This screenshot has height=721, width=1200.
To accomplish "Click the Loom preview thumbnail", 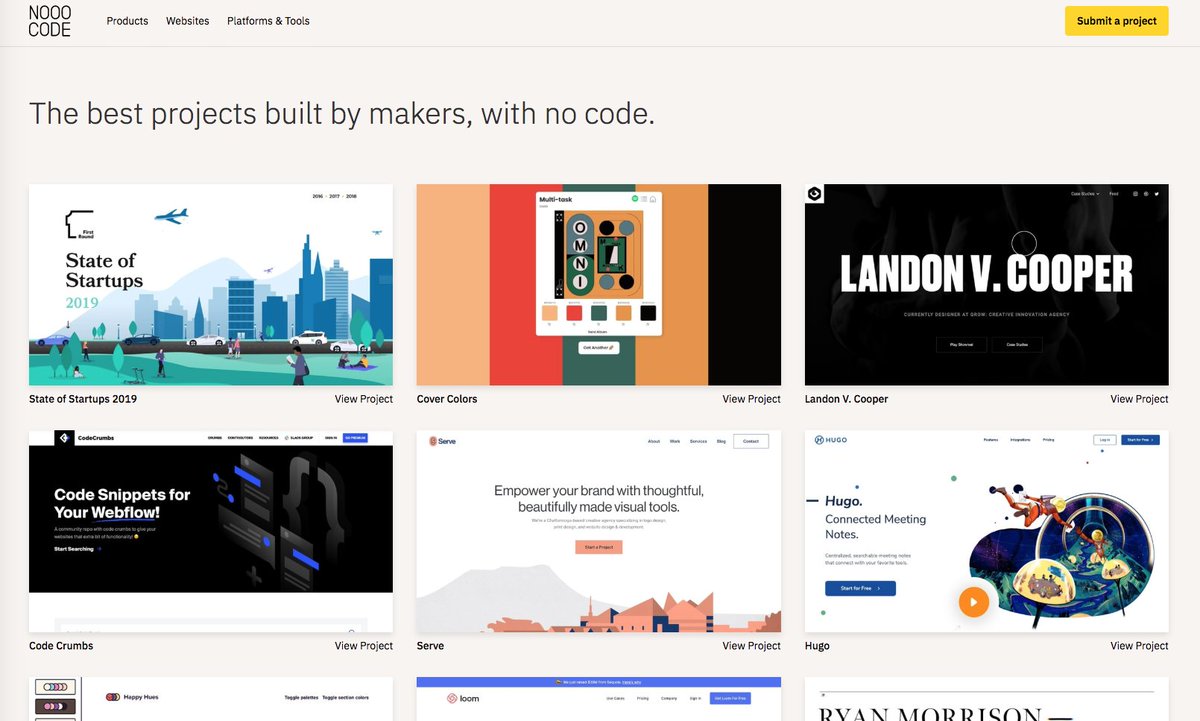I will (599, 699).
